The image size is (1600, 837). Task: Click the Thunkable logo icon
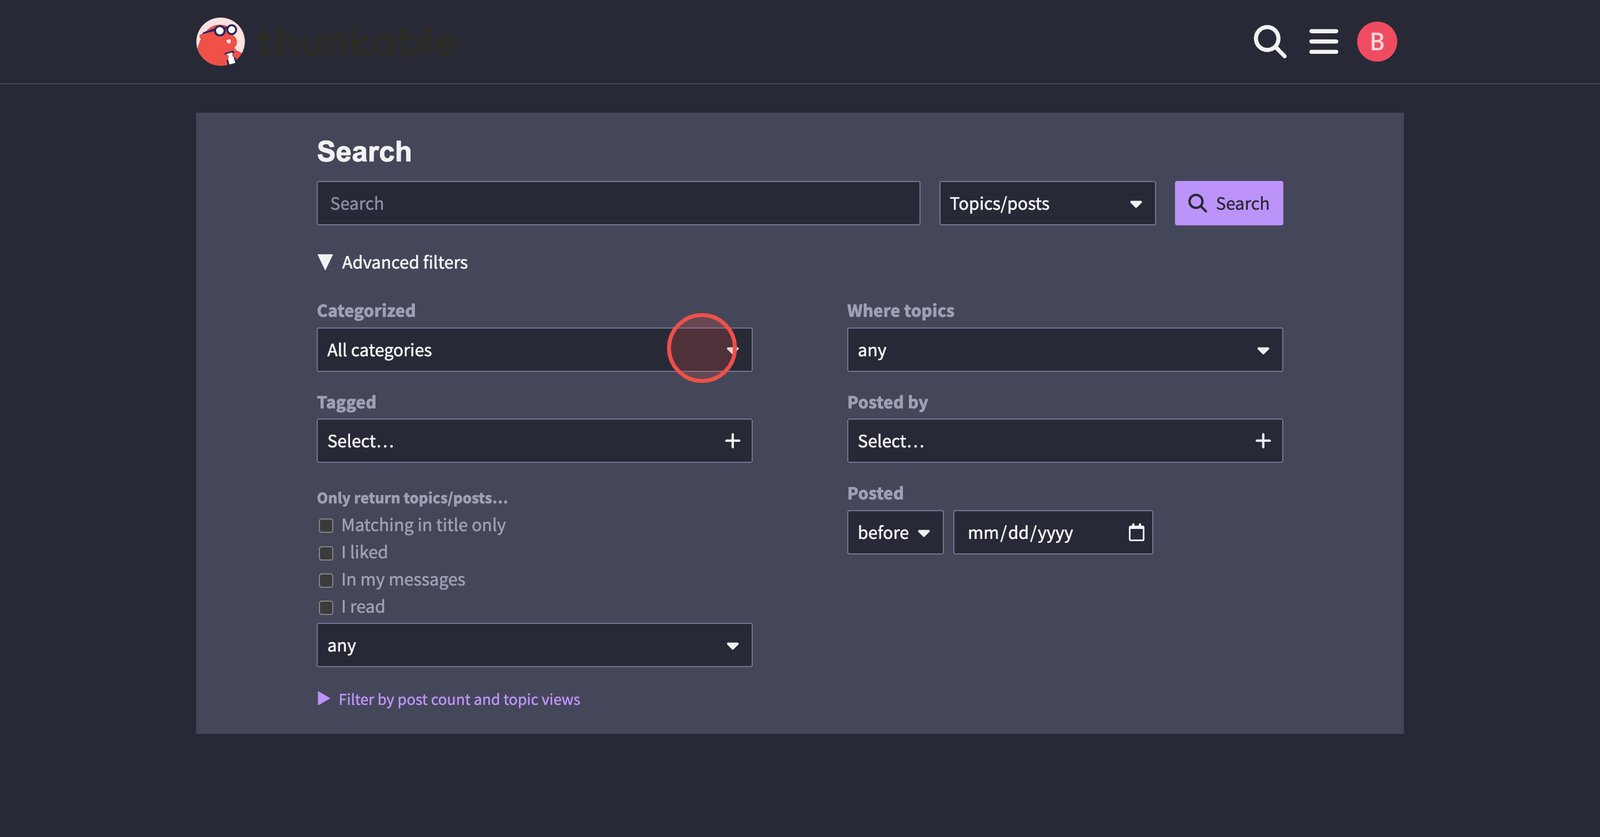pos(221,42)
